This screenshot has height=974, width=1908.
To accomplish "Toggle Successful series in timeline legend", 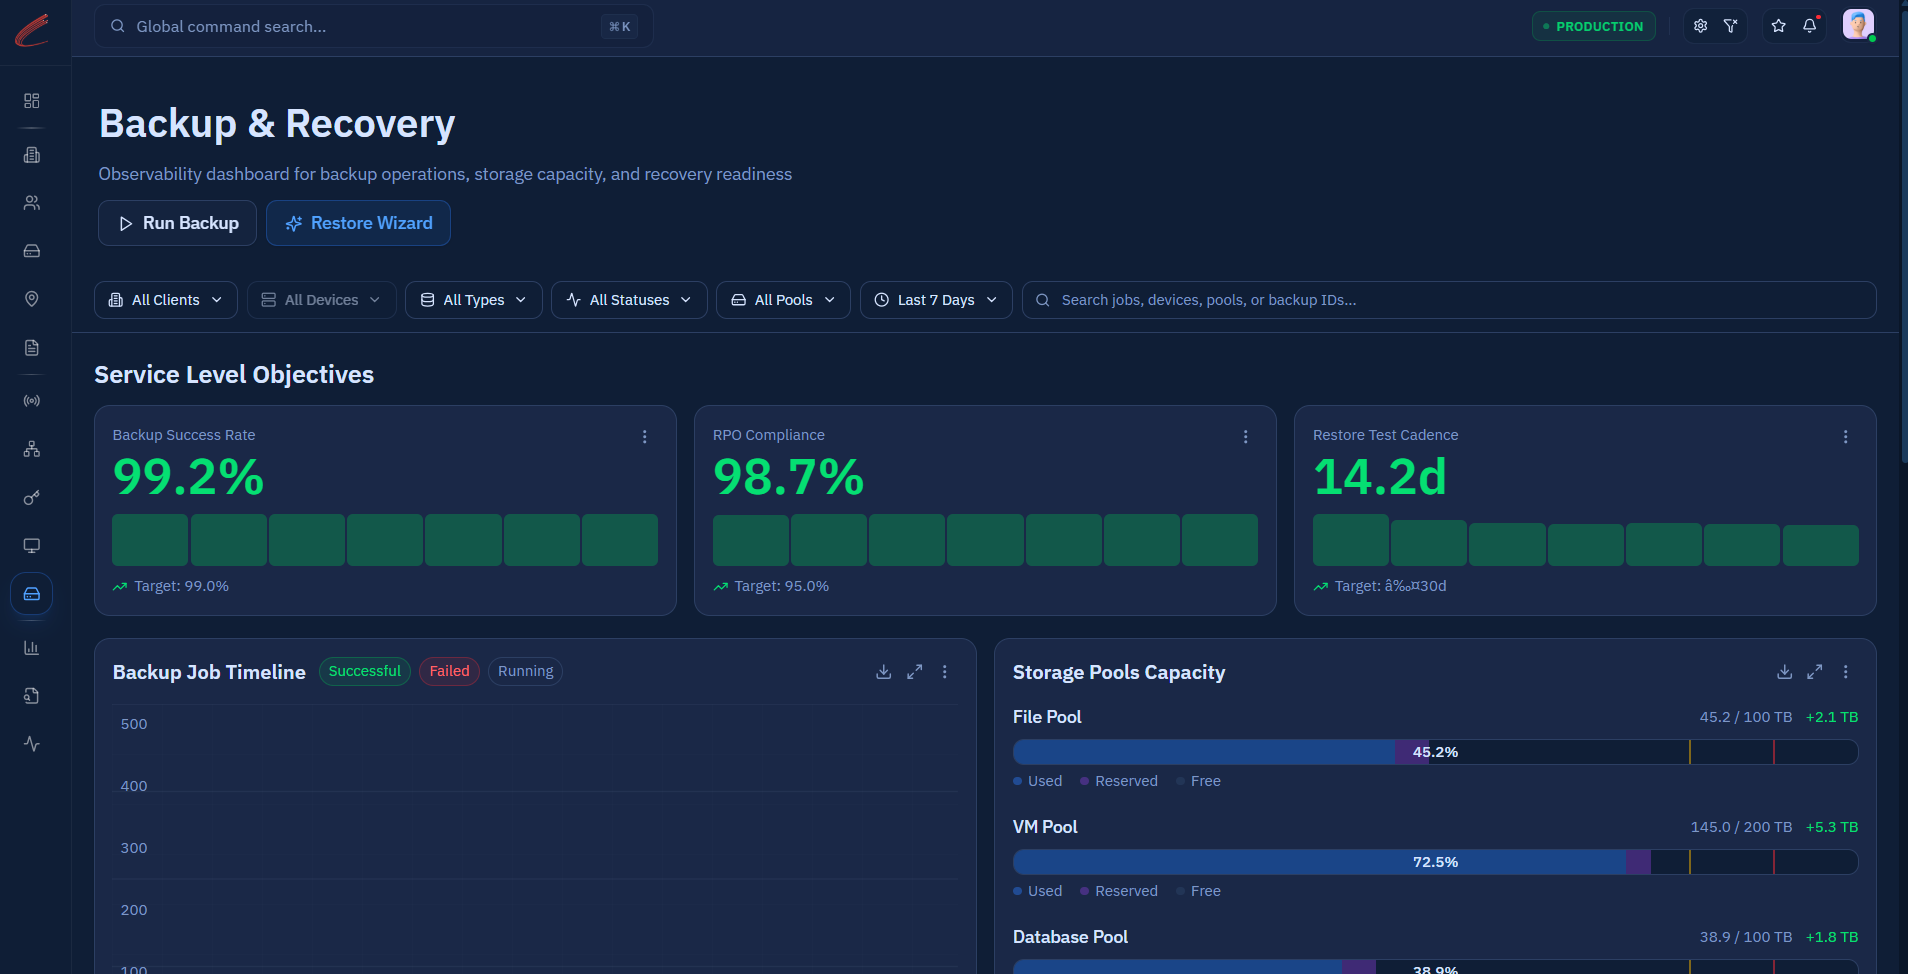I will click(x=365, y=671).
